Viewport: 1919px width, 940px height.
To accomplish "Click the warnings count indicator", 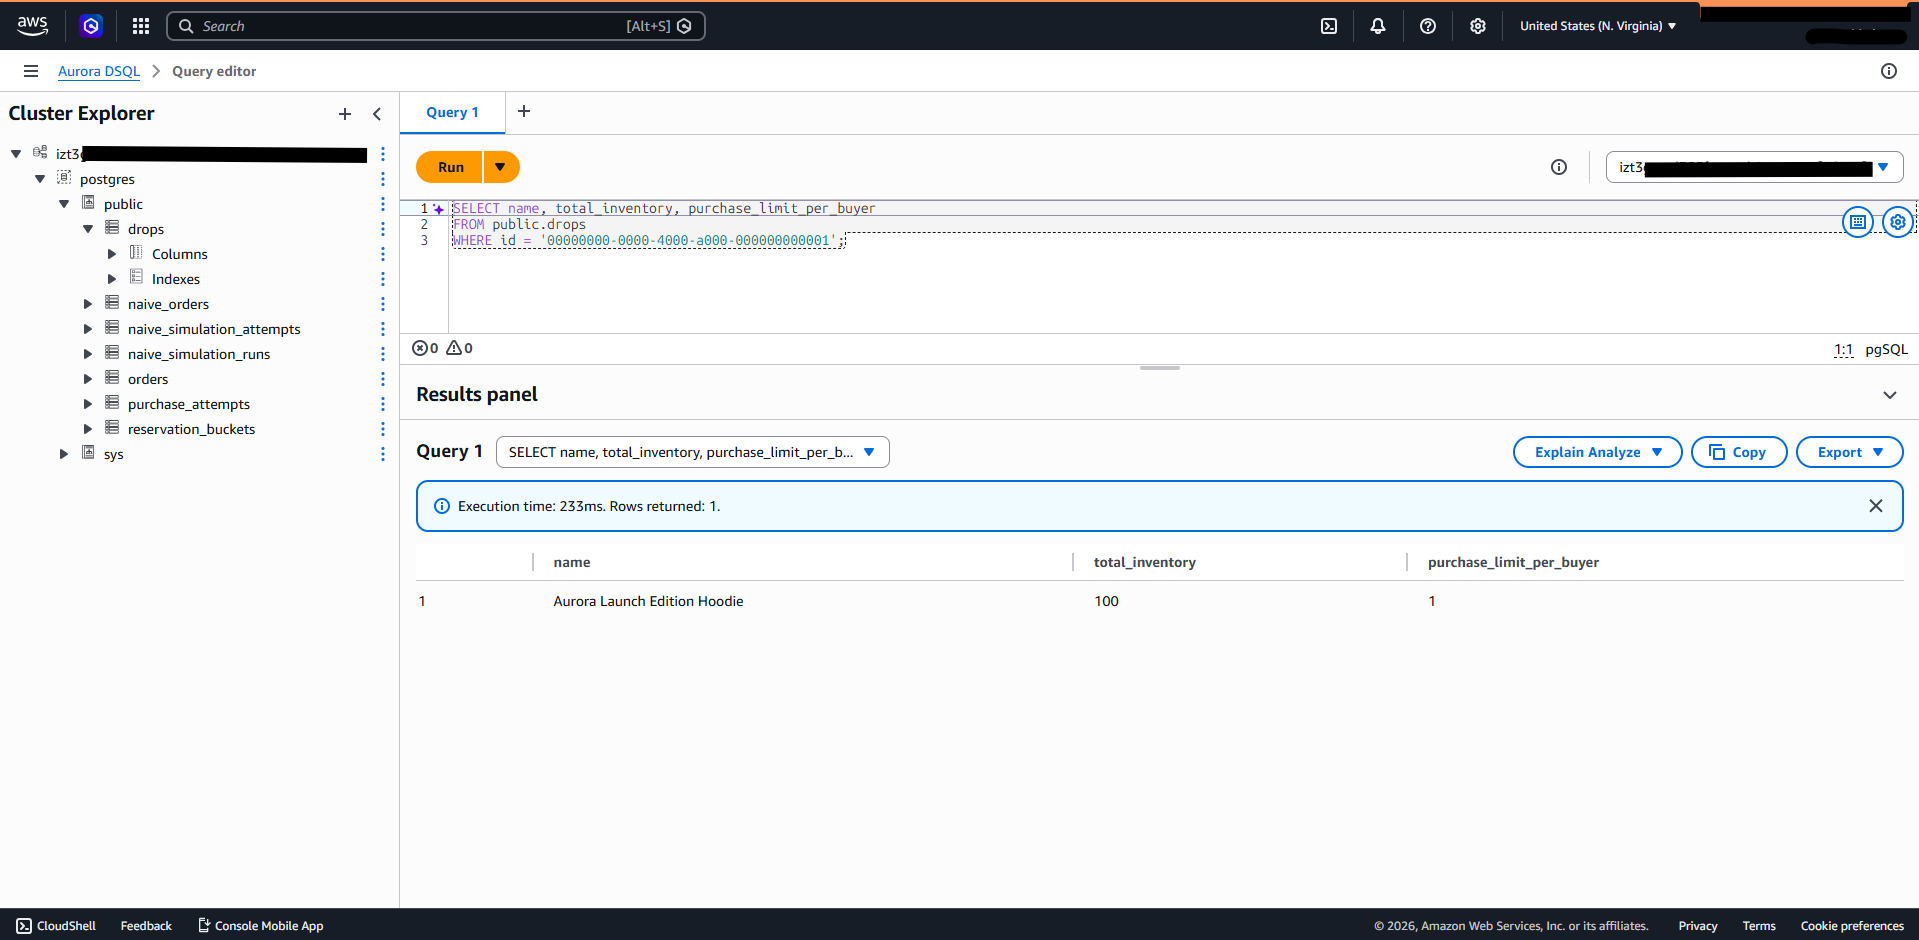I will point(459,348).
